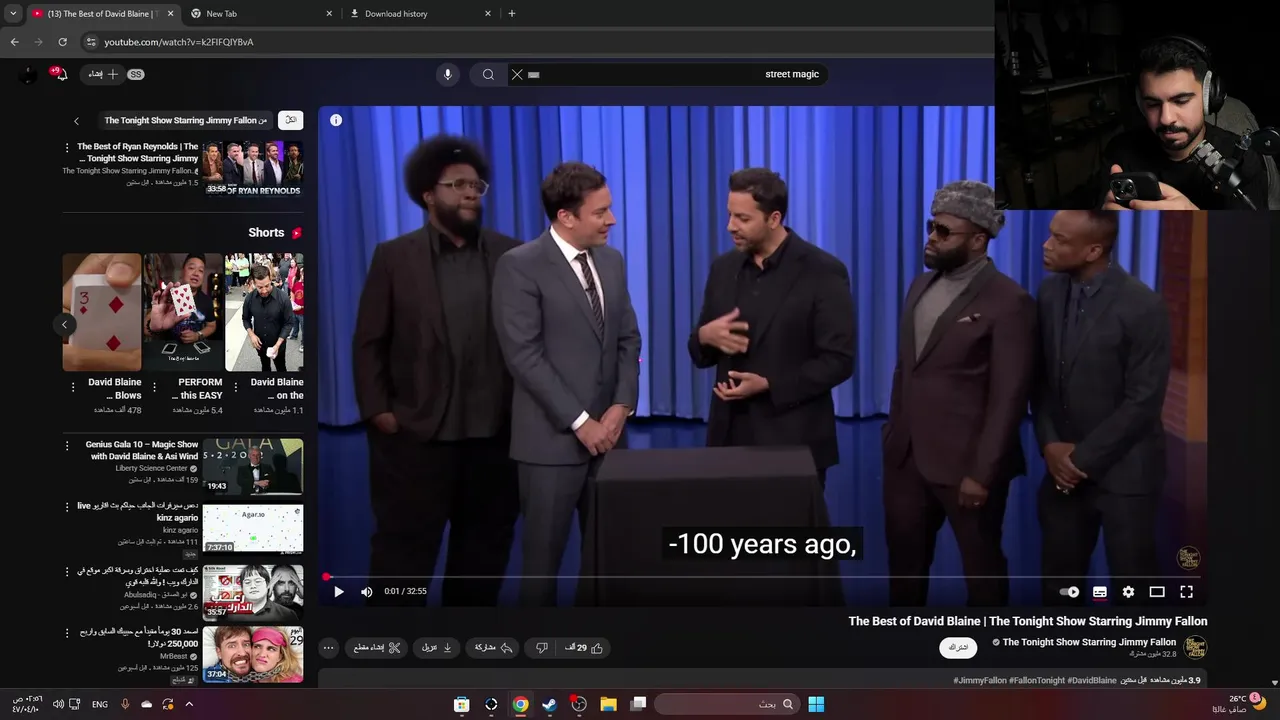1280x720 pixels.
Task: Open options menu for Abusadiq video
Action: pos(67,570)
